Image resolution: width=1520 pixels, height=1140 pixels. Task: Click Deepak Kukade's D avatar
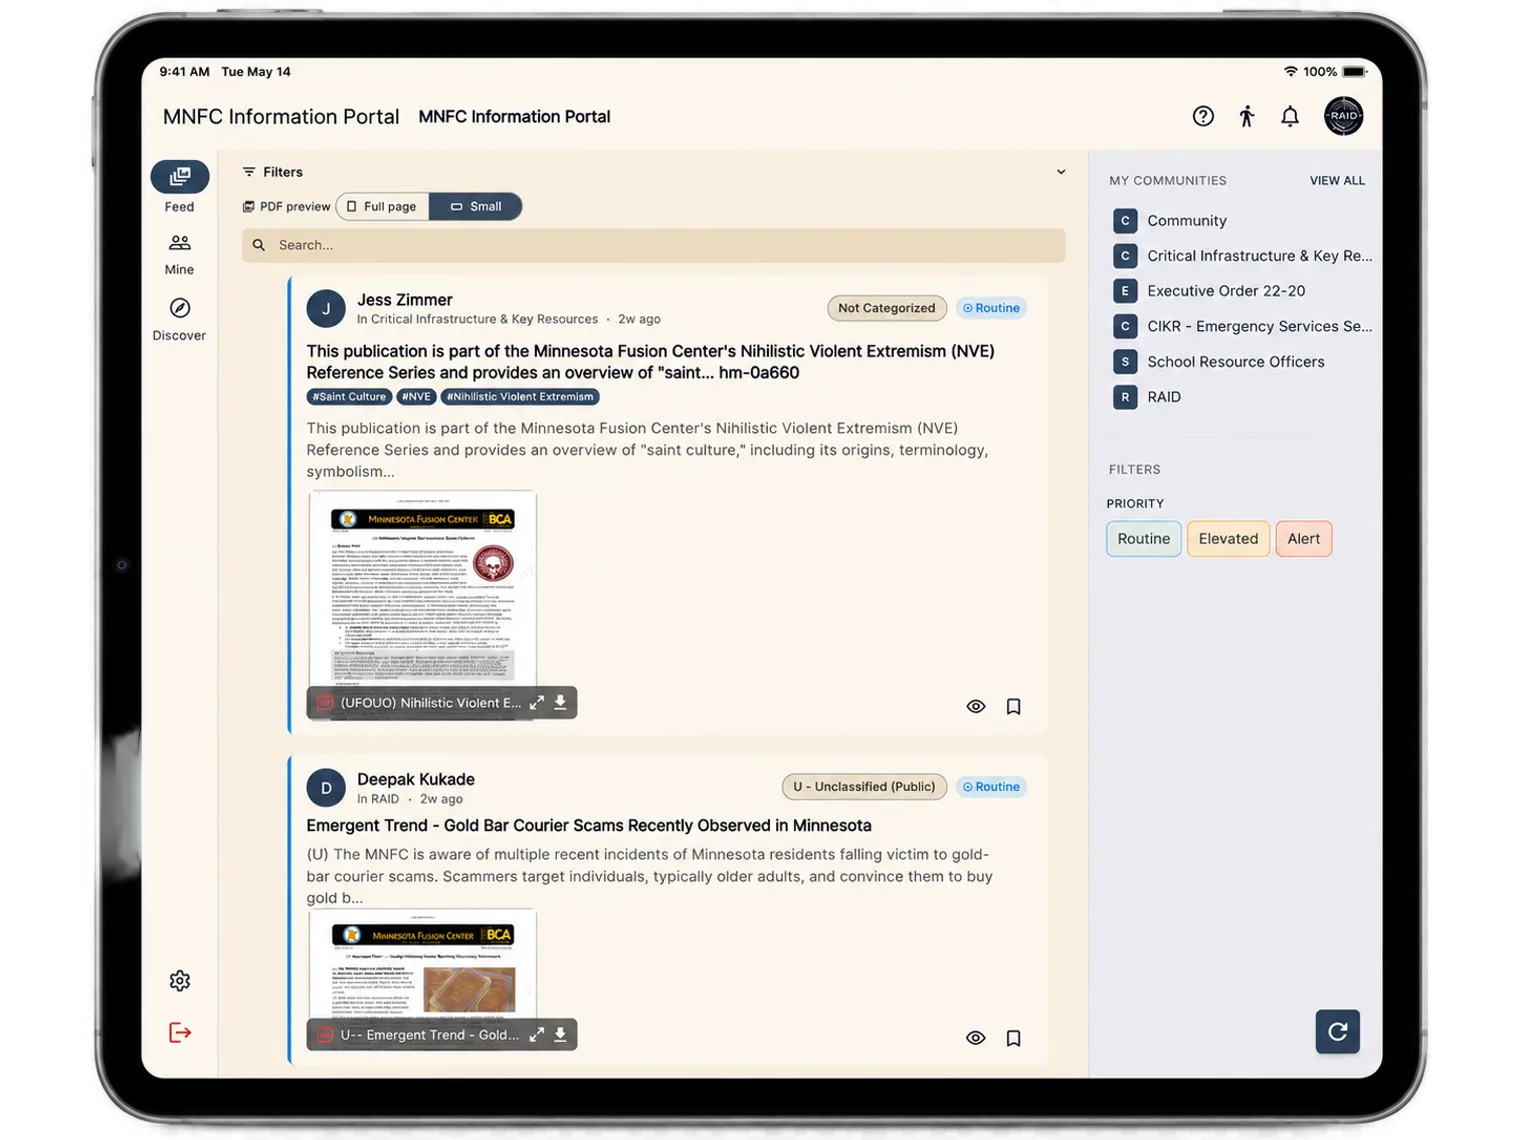[326, 788]
